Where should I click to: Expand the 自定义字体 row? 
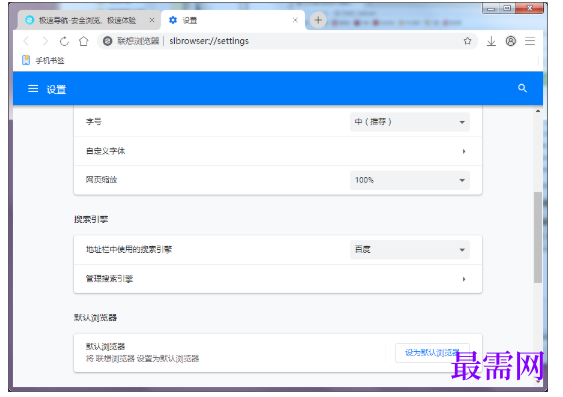pos(278,151)
